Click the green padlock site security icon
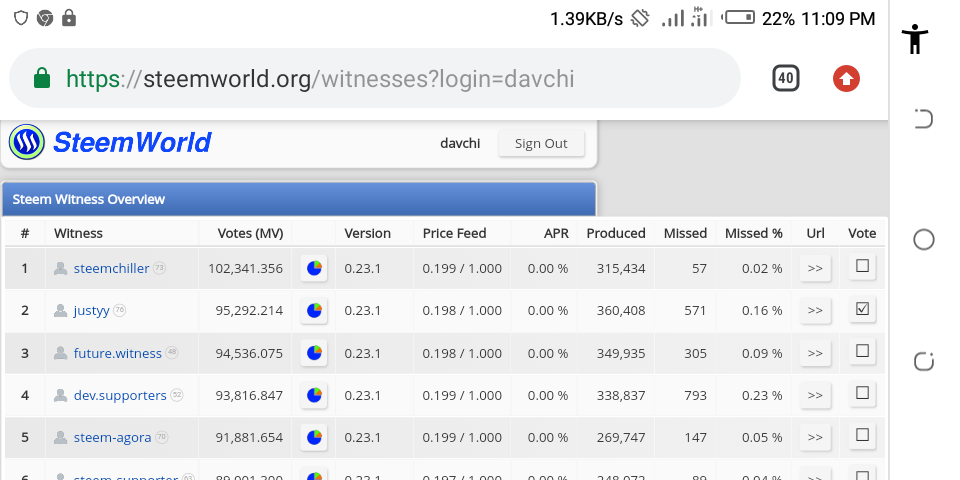 click(x=42, y=78)
